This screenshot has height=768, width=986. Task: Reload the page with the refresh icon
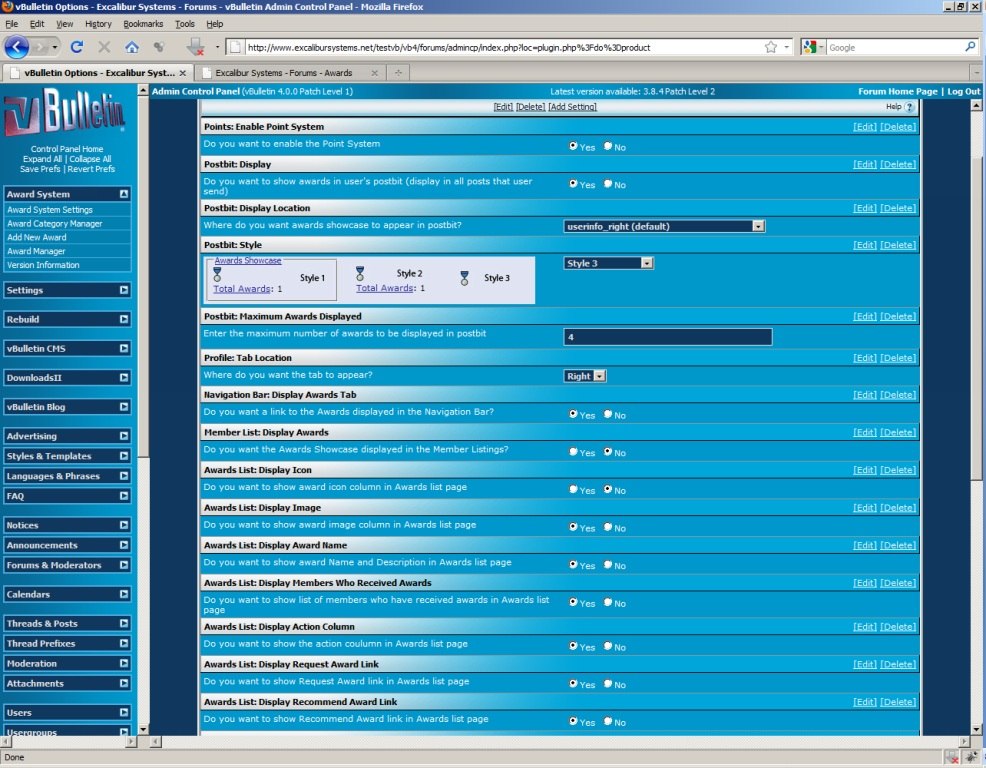(77, 47)
